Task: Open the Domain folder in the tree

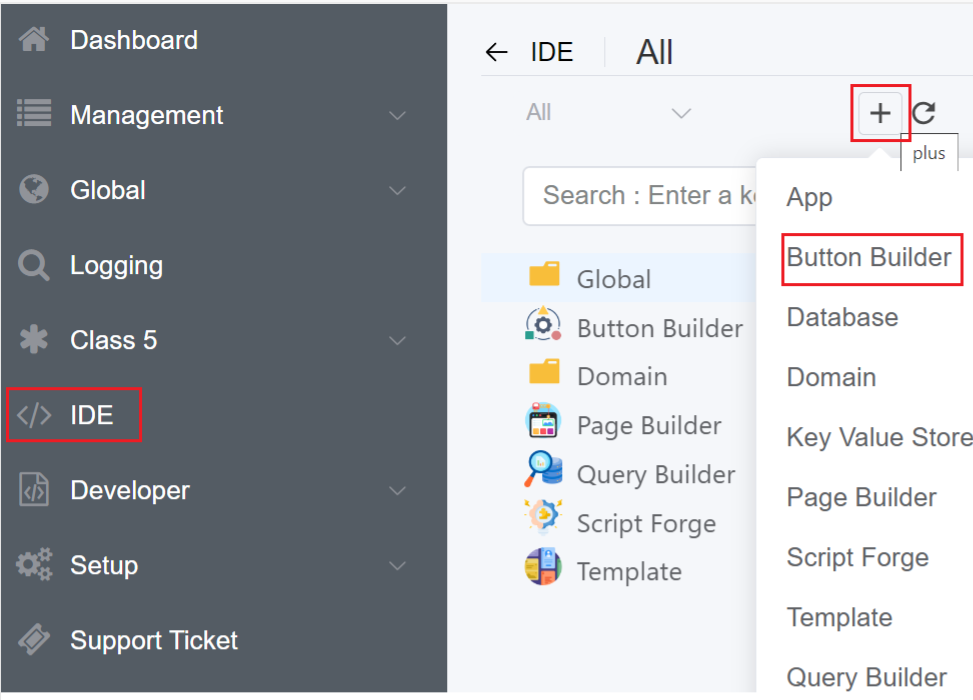Action: [621, 376]
